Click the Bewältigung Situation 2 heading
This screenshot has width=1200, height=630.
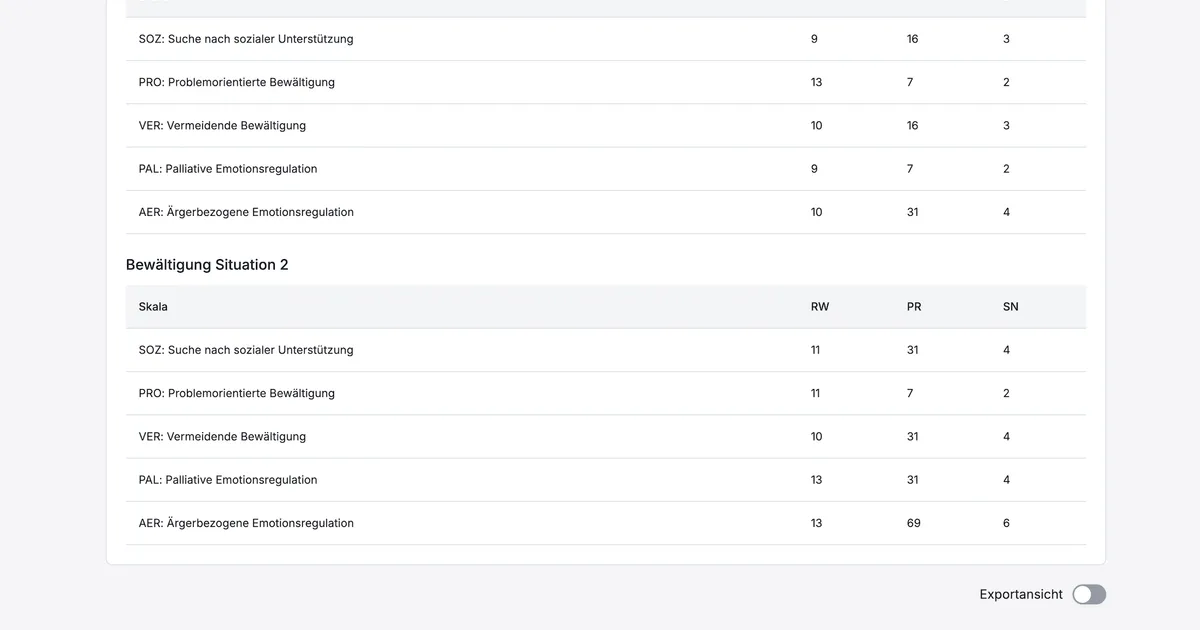click(x=207, y=265)
